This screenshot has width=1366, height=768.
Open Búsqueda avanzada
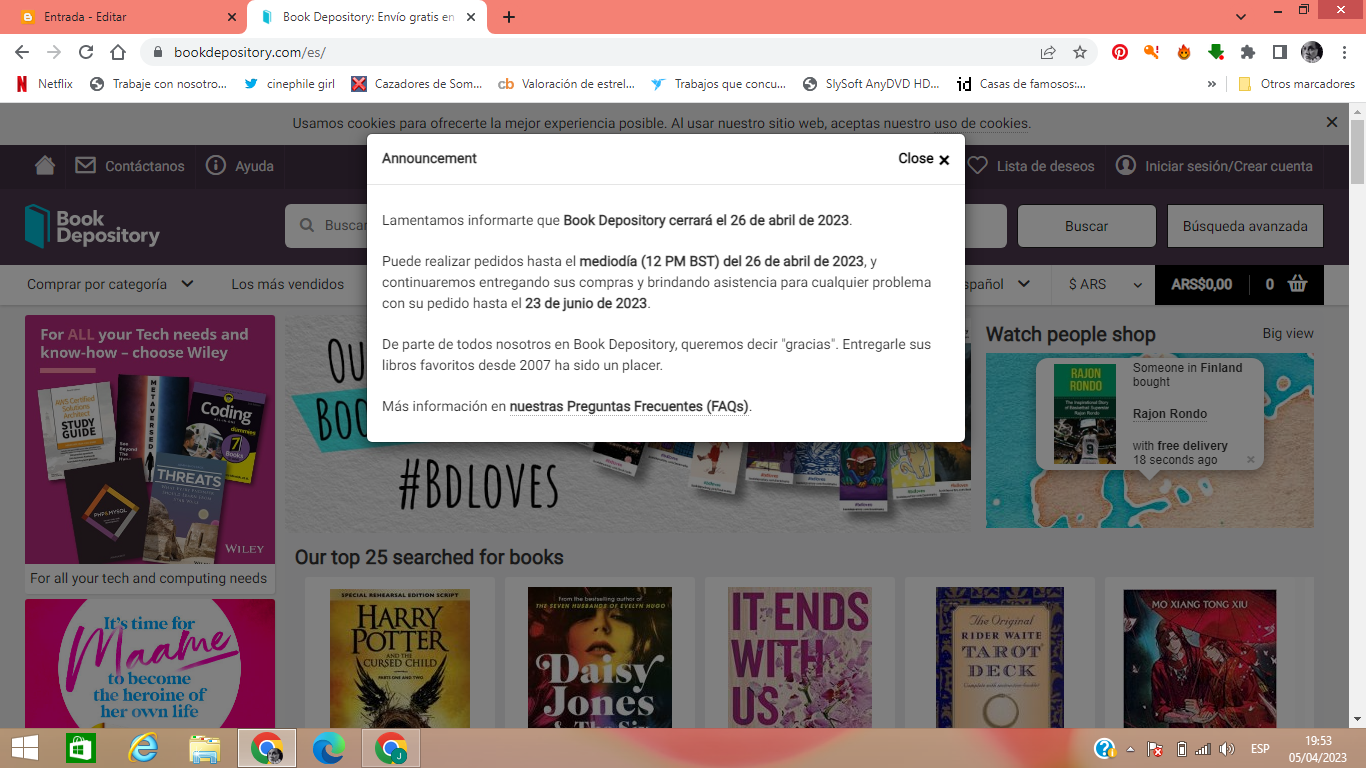(1245, 226)
